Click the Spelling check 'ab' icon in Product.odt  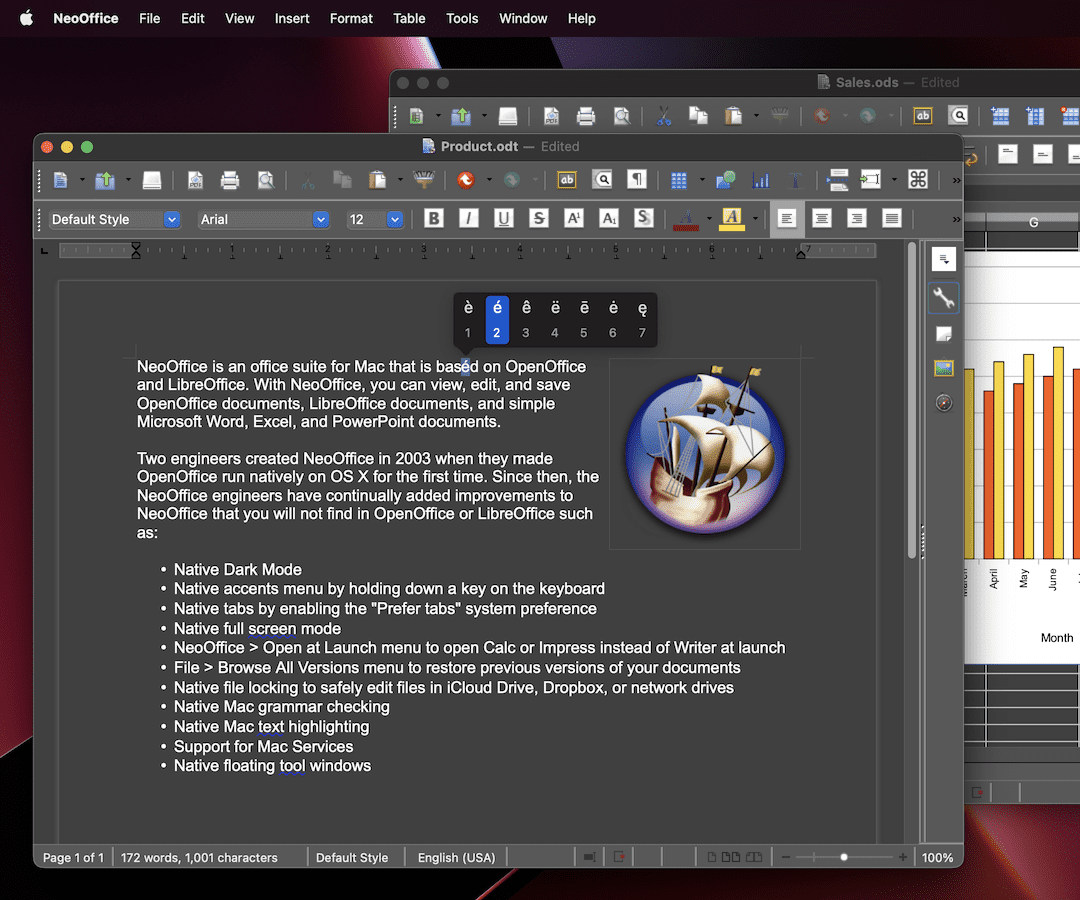click(567, 180)
